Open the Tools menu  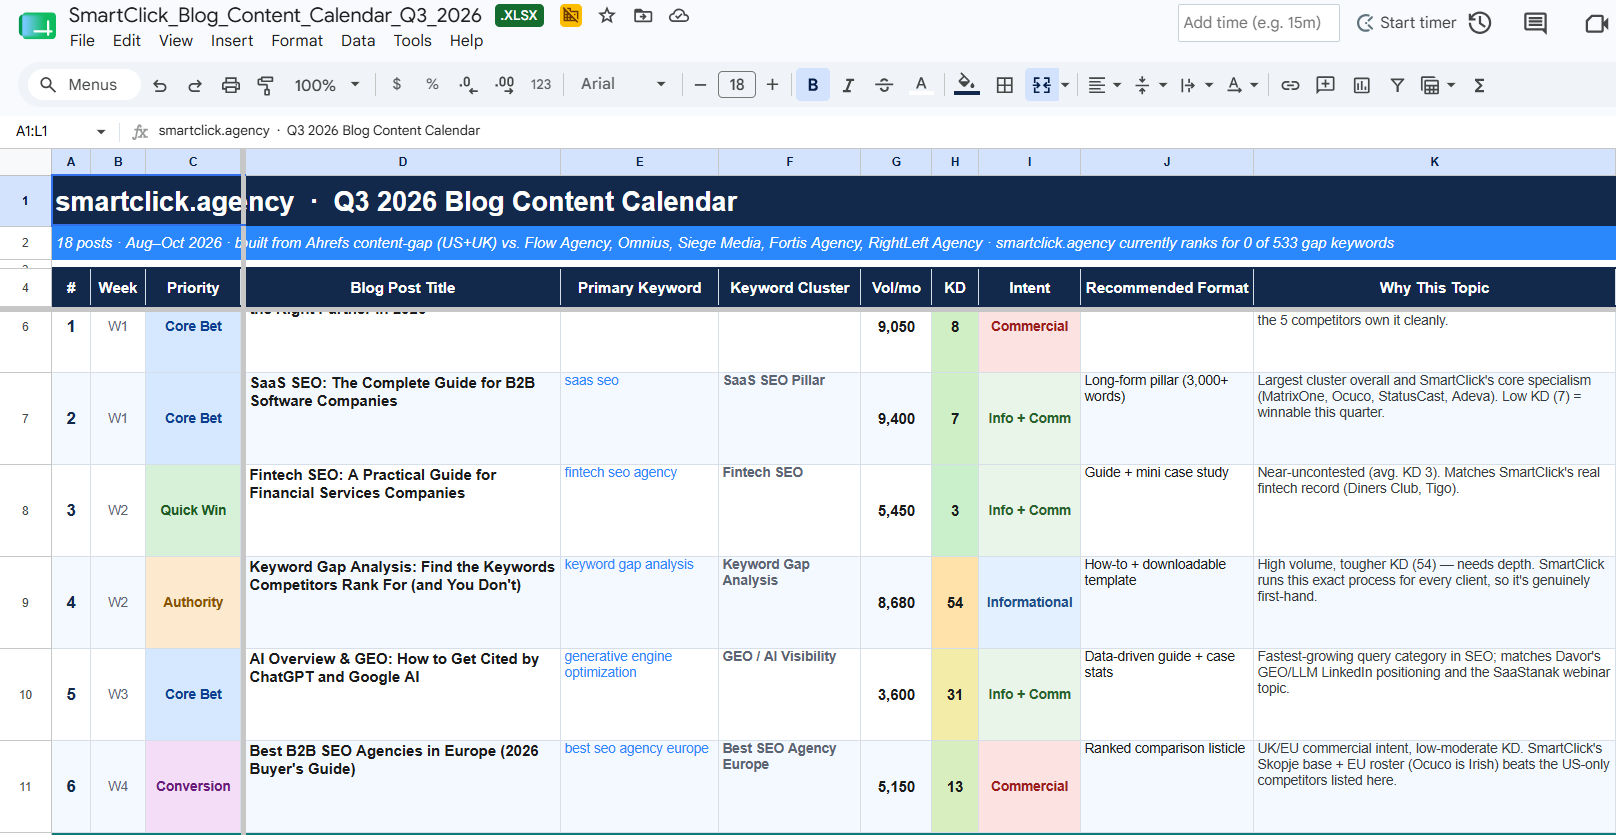412,40
